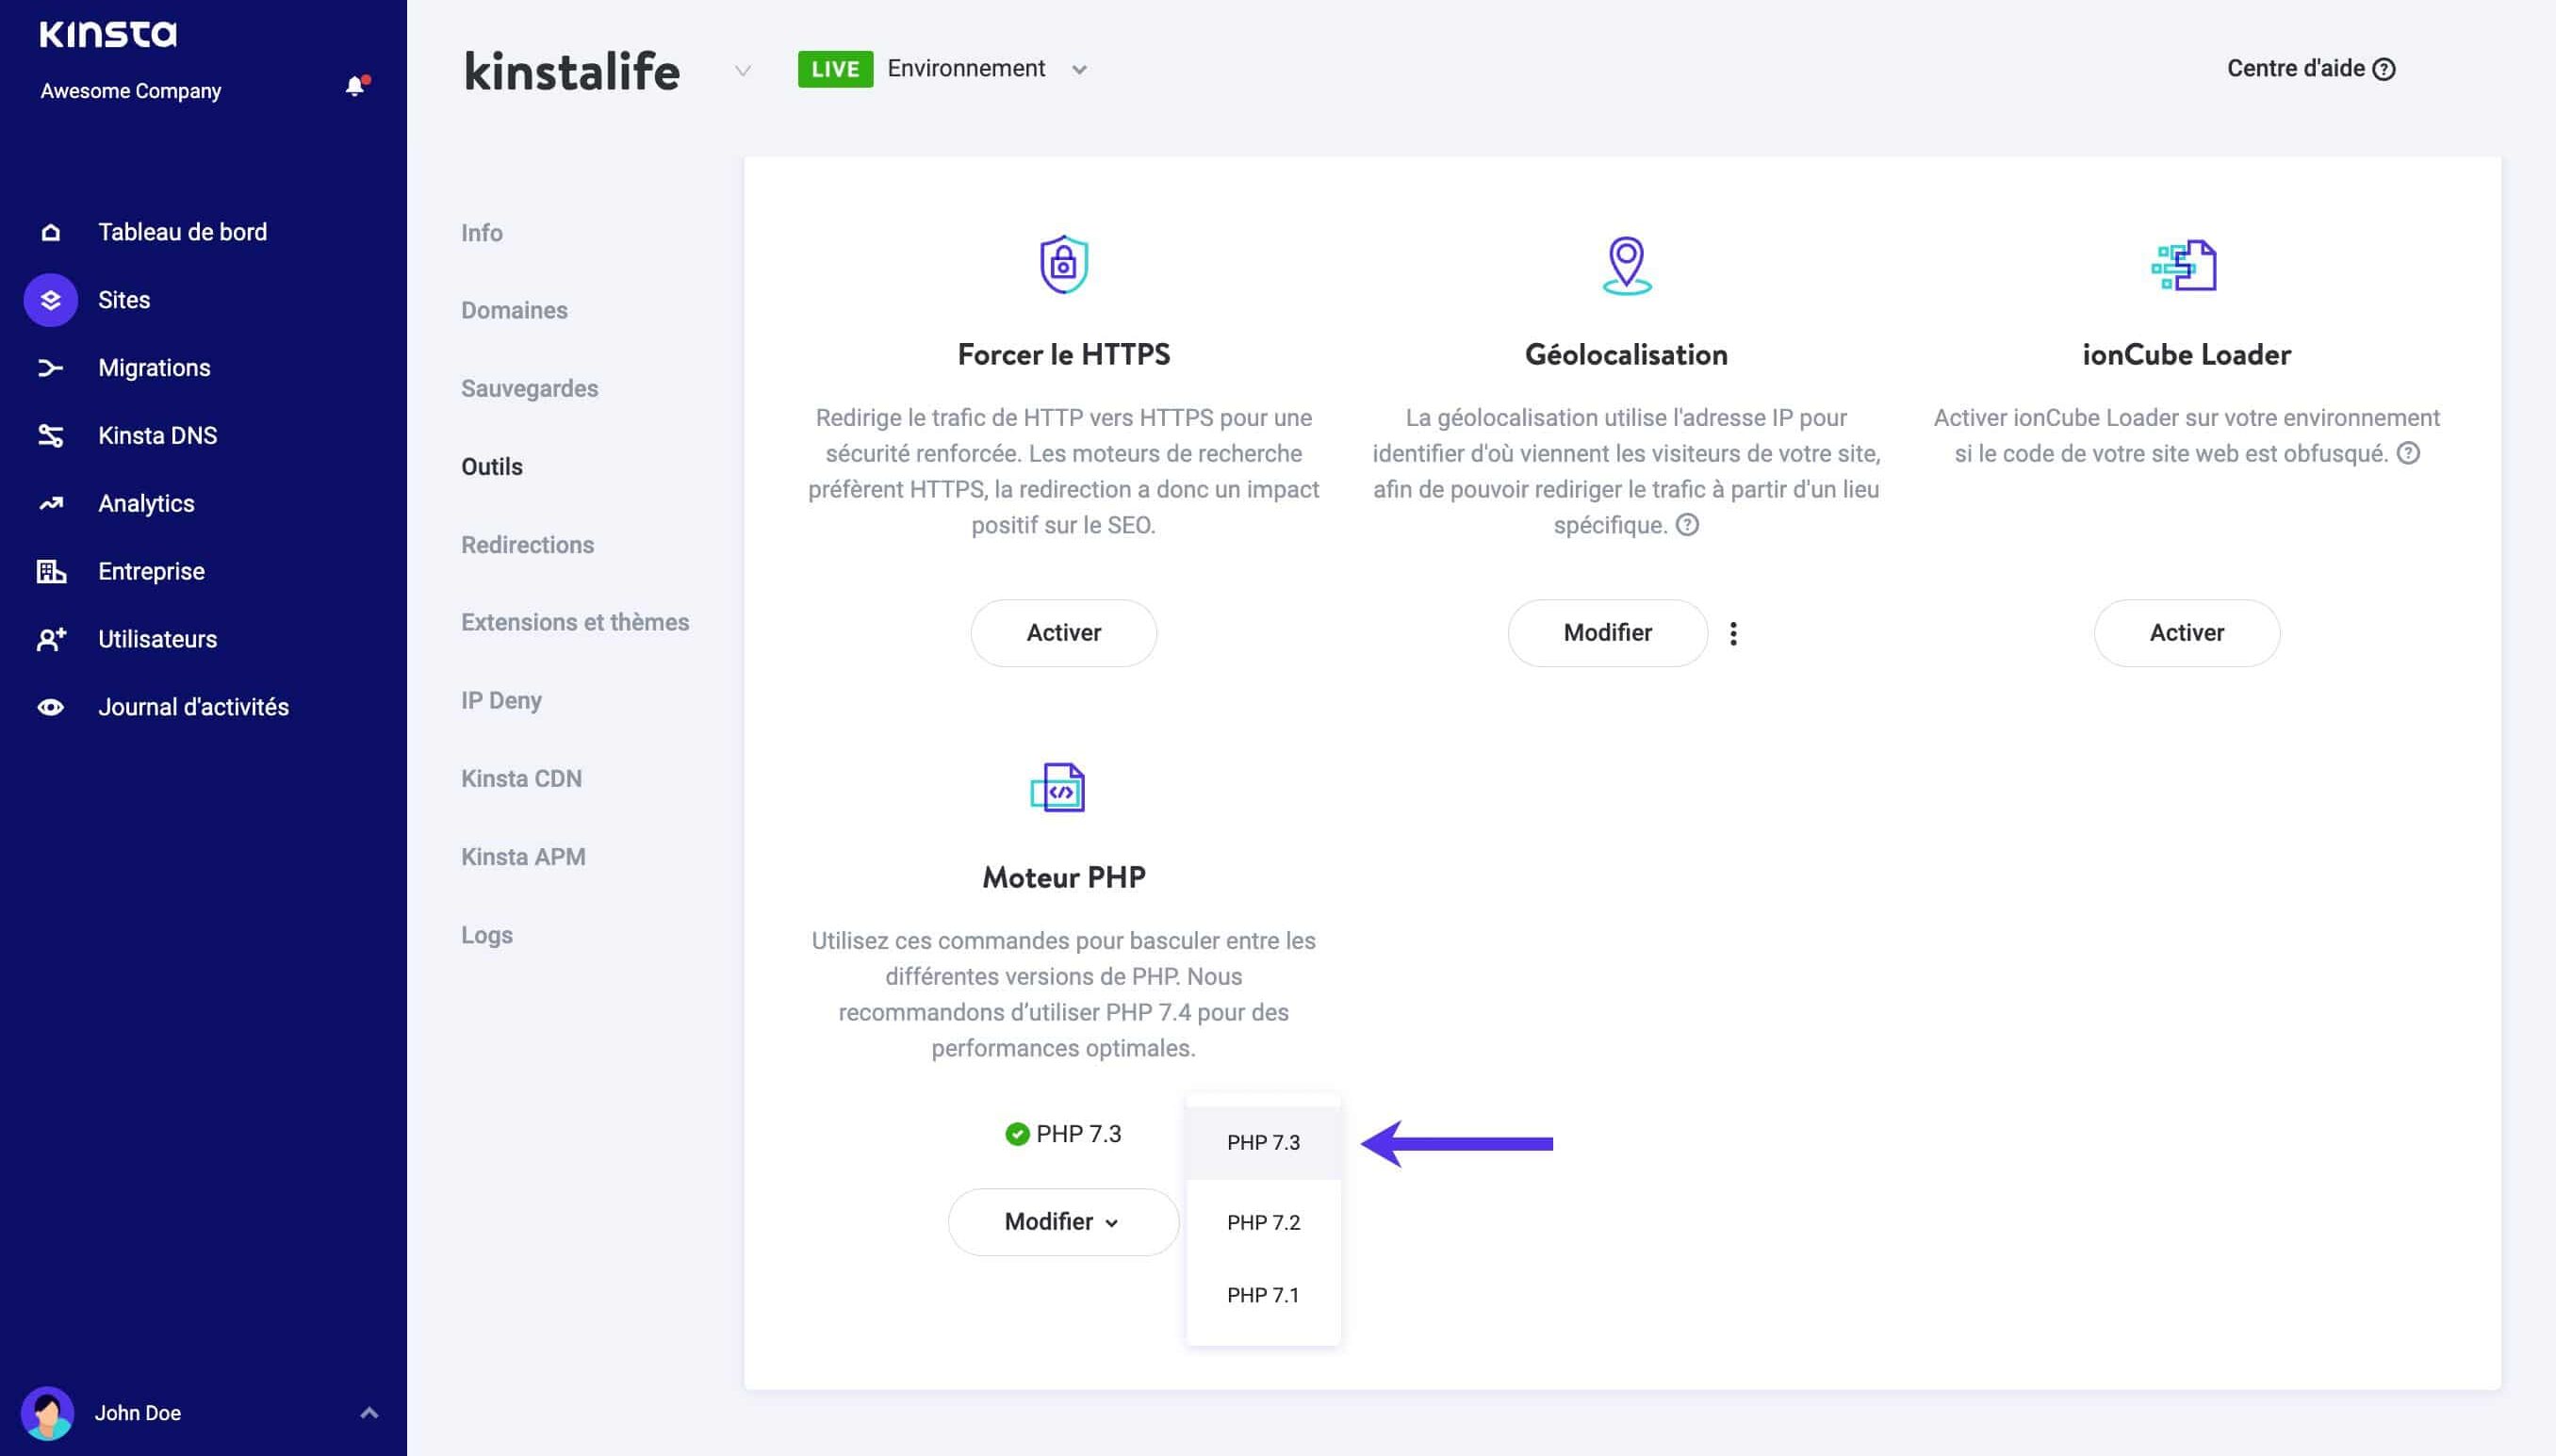Viewport: 2556px width, 1456px height.
Task: Click the Analytics trend icon
Action: [x=50, y=504]
